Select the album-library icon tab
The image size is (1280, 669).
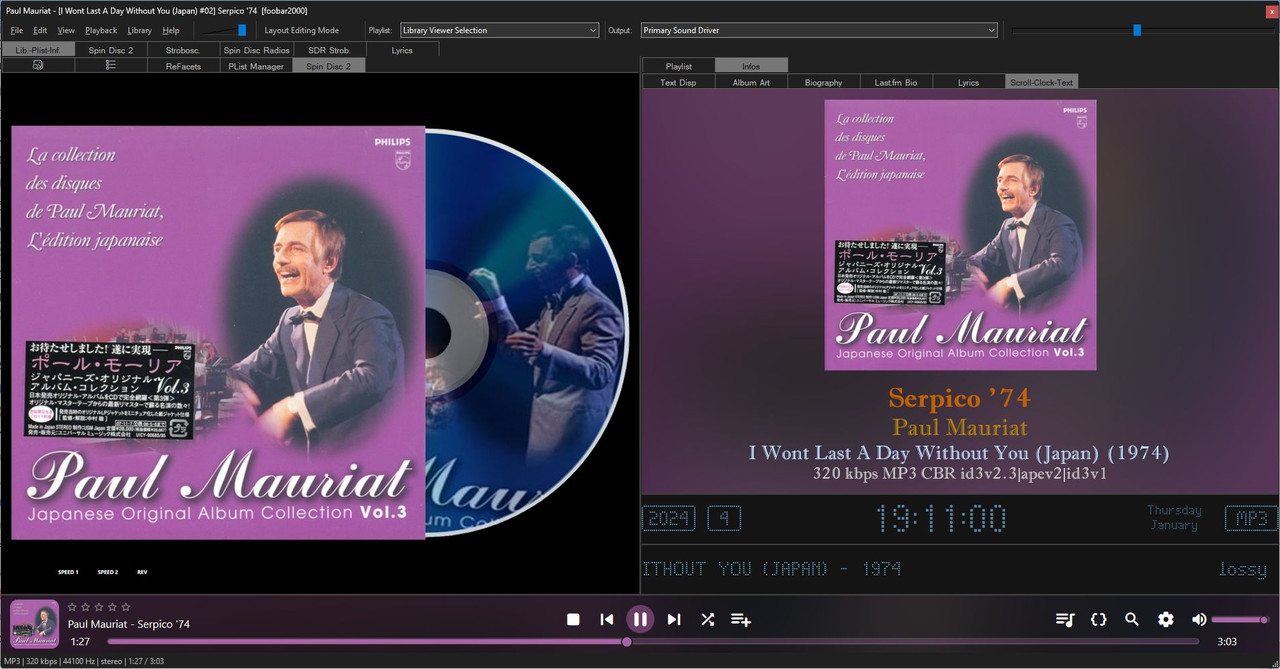point(38,65)
